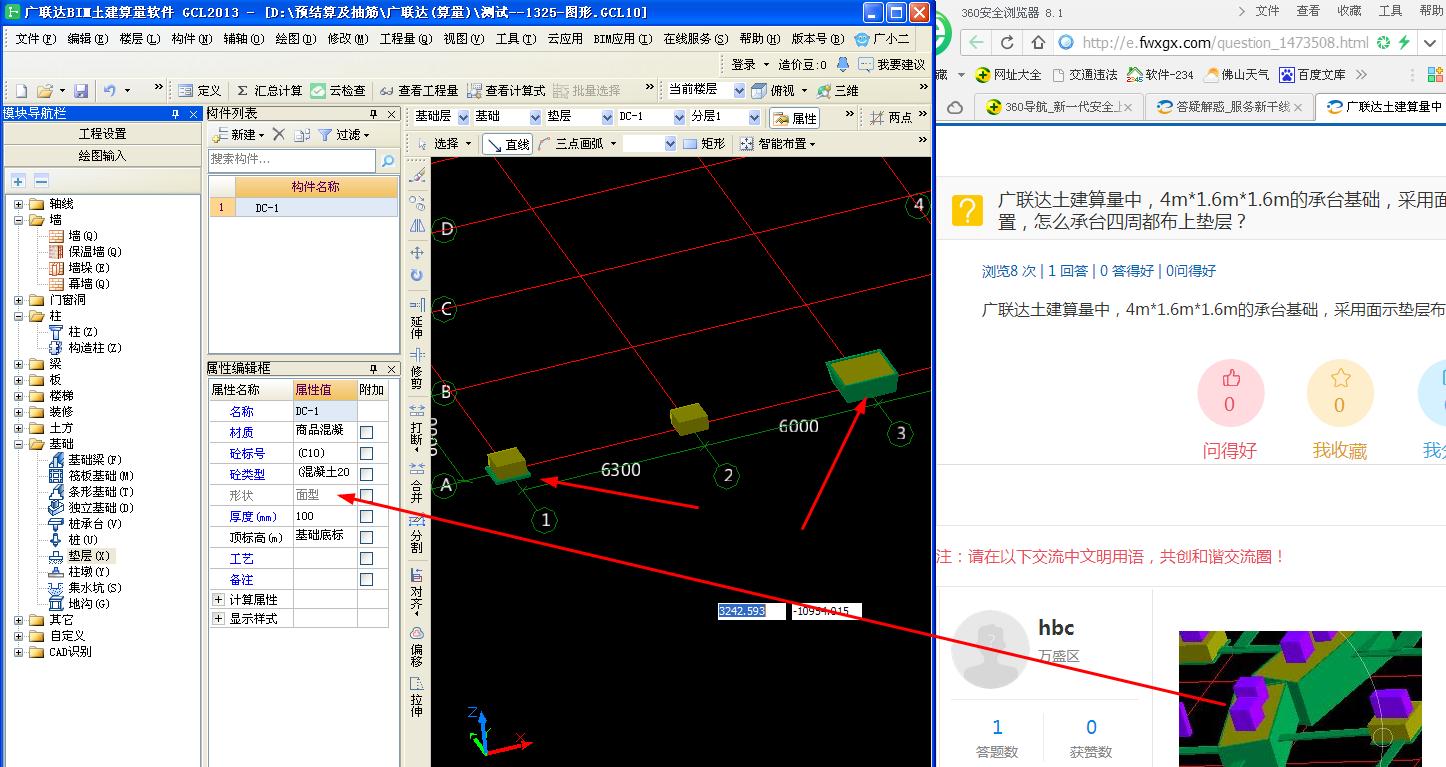Toggle the 备注 附加 checkbox

pos(367,579)
